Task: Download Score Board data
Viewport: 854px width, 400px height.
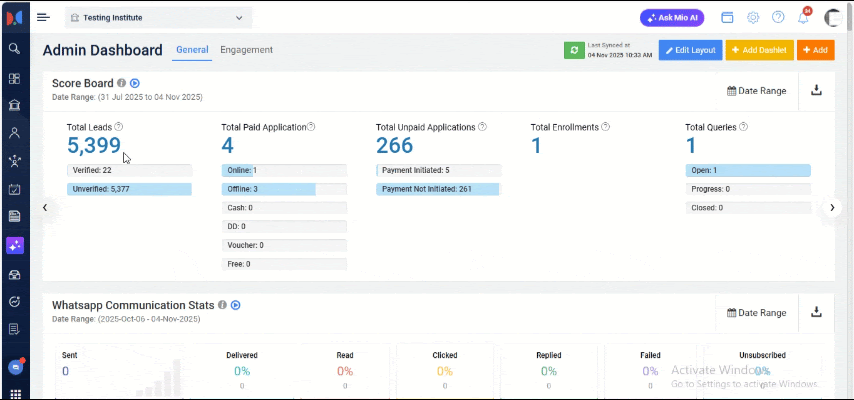Action: pyautogui.click(x=816, y=90)
